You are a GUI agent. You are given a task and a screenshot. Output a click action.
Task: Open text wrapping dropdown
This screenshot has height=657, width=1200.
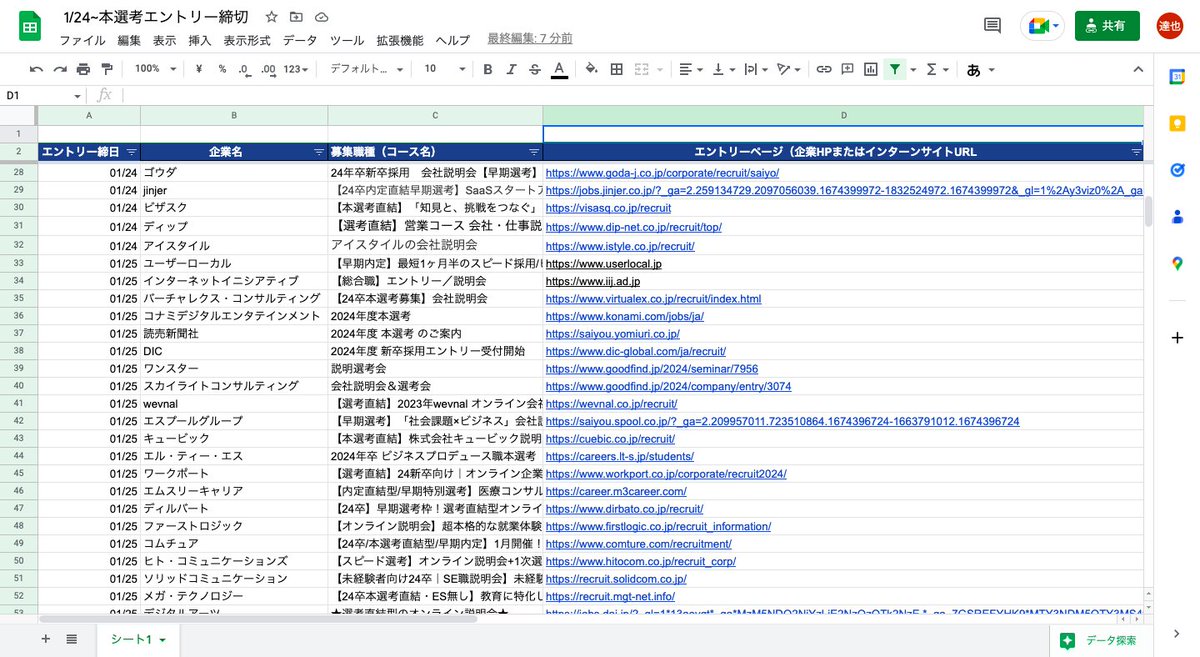tap(756, 69)
